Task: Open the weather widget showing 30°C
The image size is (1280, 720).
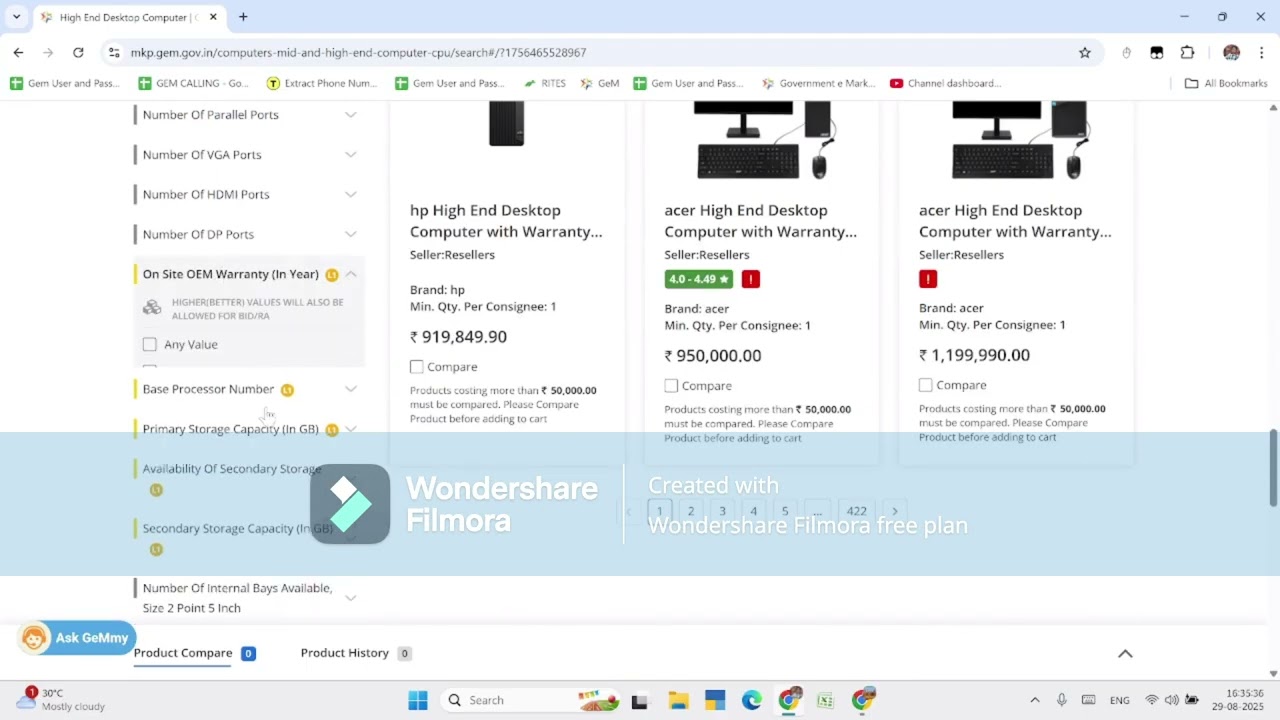Action: pyautogui.click(x=60, y=699)
